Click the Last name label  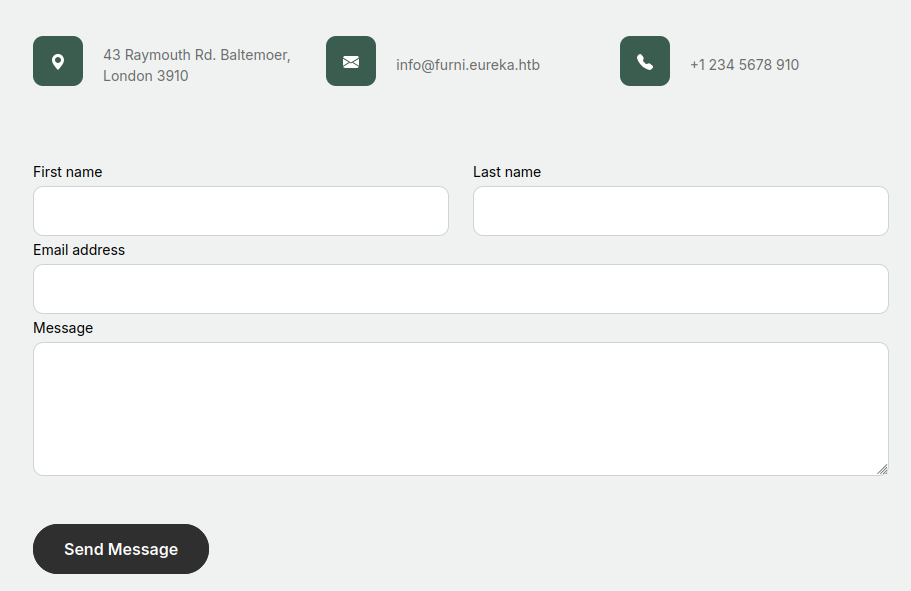click(x=506, y=172)
